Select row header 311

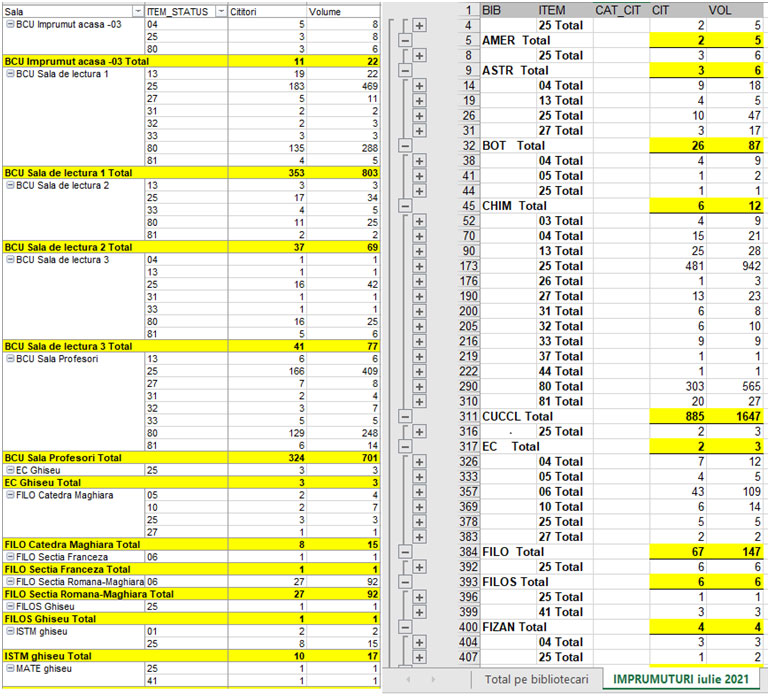pyautogui.click(x=468, y=417)
